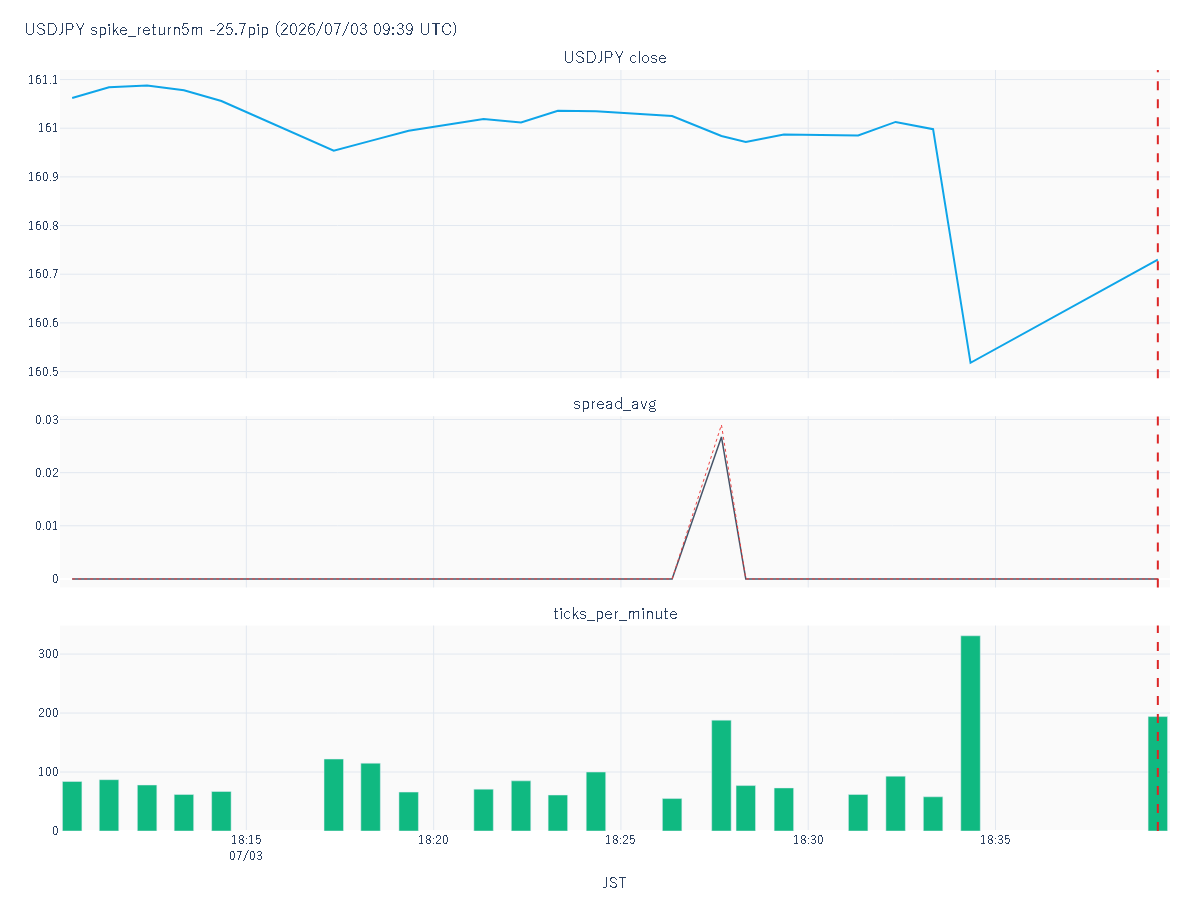Select the 18:35 time tick label
Screen dimensions: 1200x900
point(995,840)
